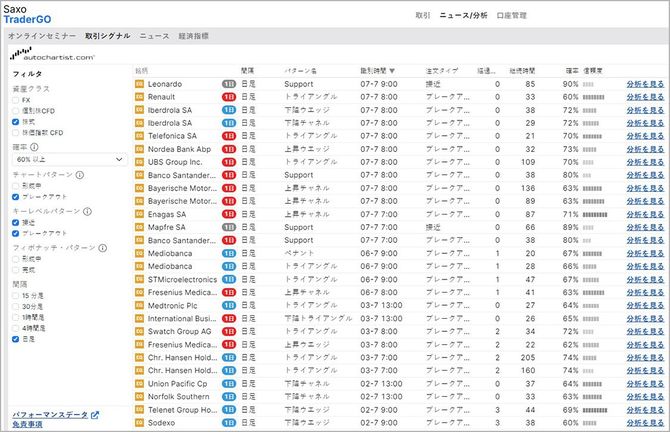Click the Saxo TraderGO logo

27,14
